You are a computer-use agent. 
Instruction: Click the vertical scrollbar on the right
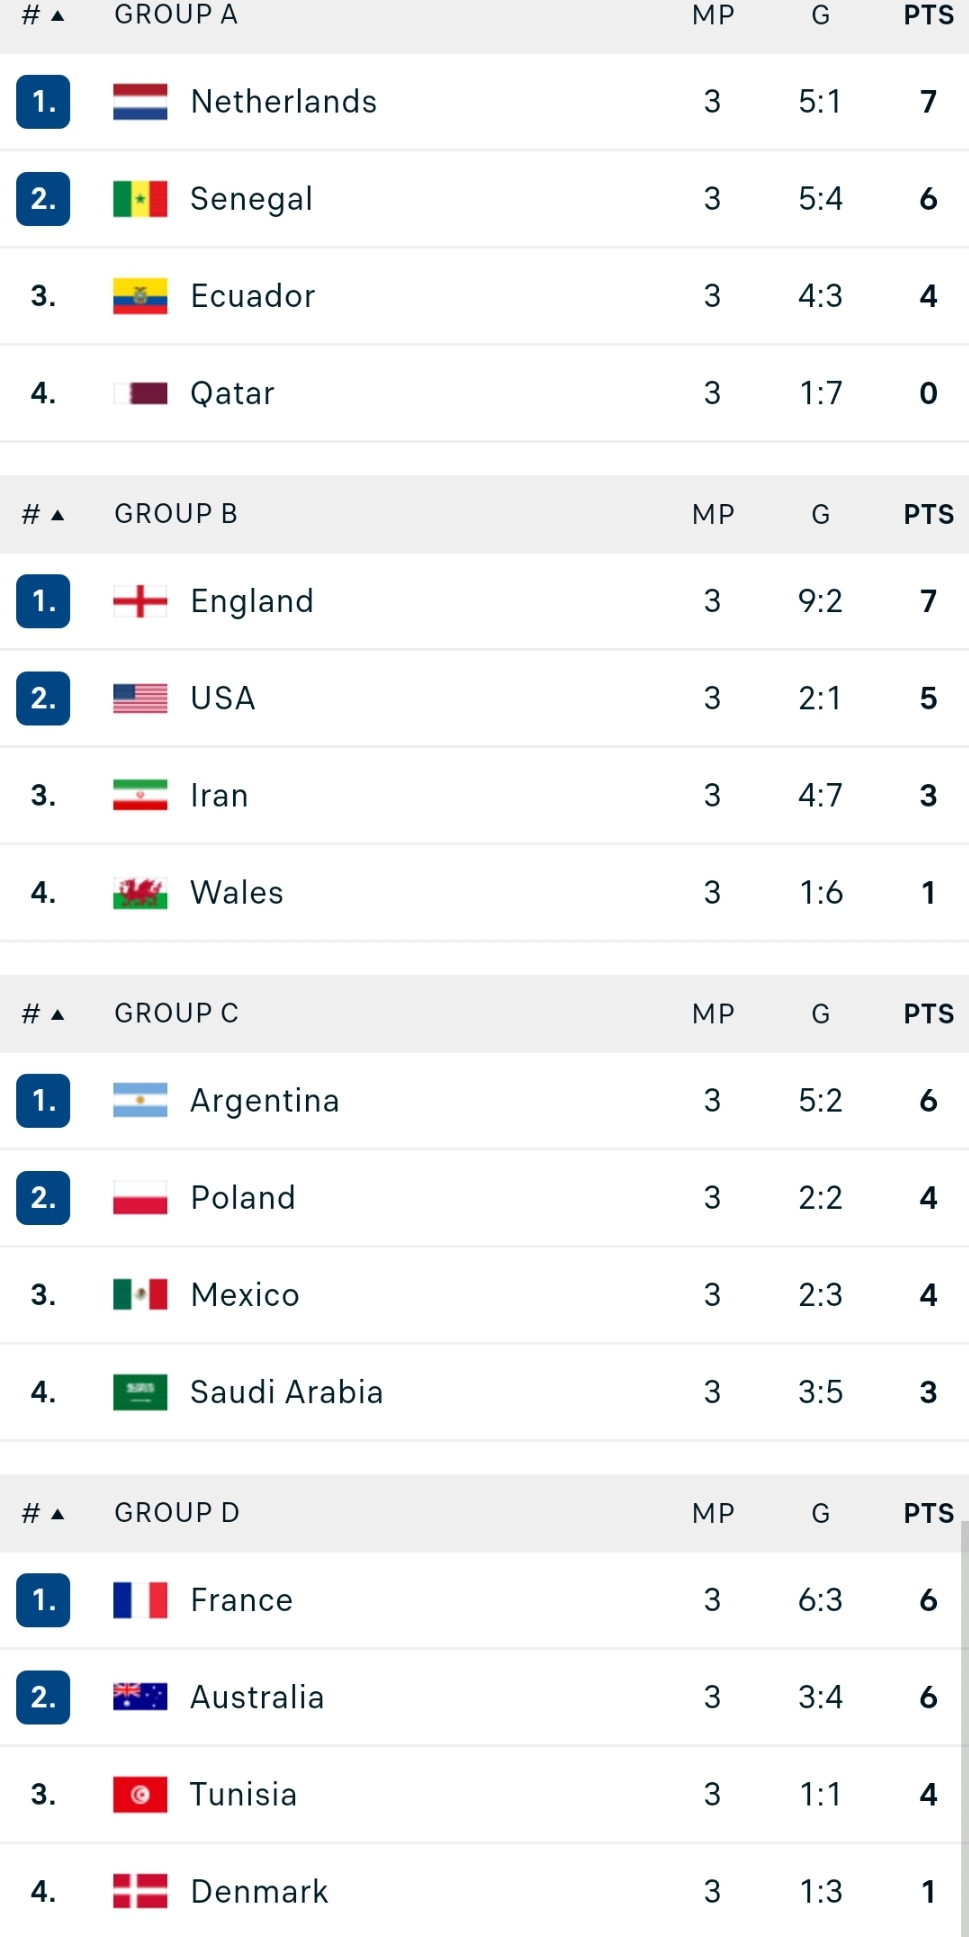964,1729
